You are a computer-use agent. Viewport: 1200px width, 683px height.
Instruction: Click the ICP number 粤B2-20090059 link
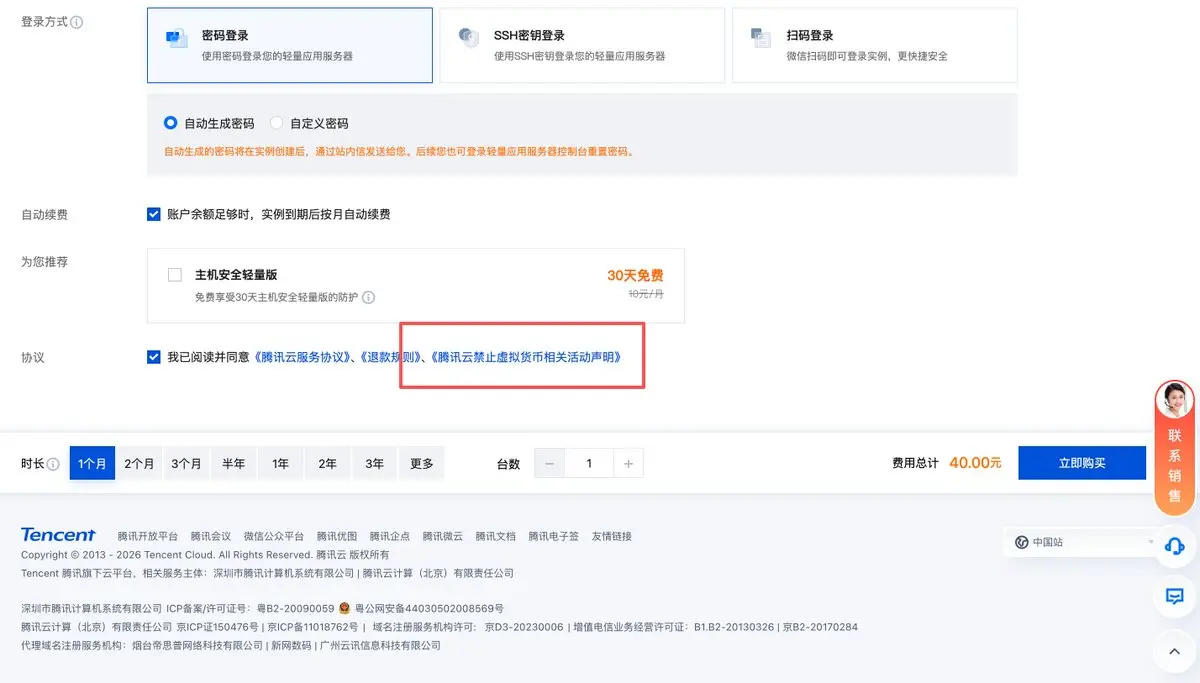(x=296, y=608)
